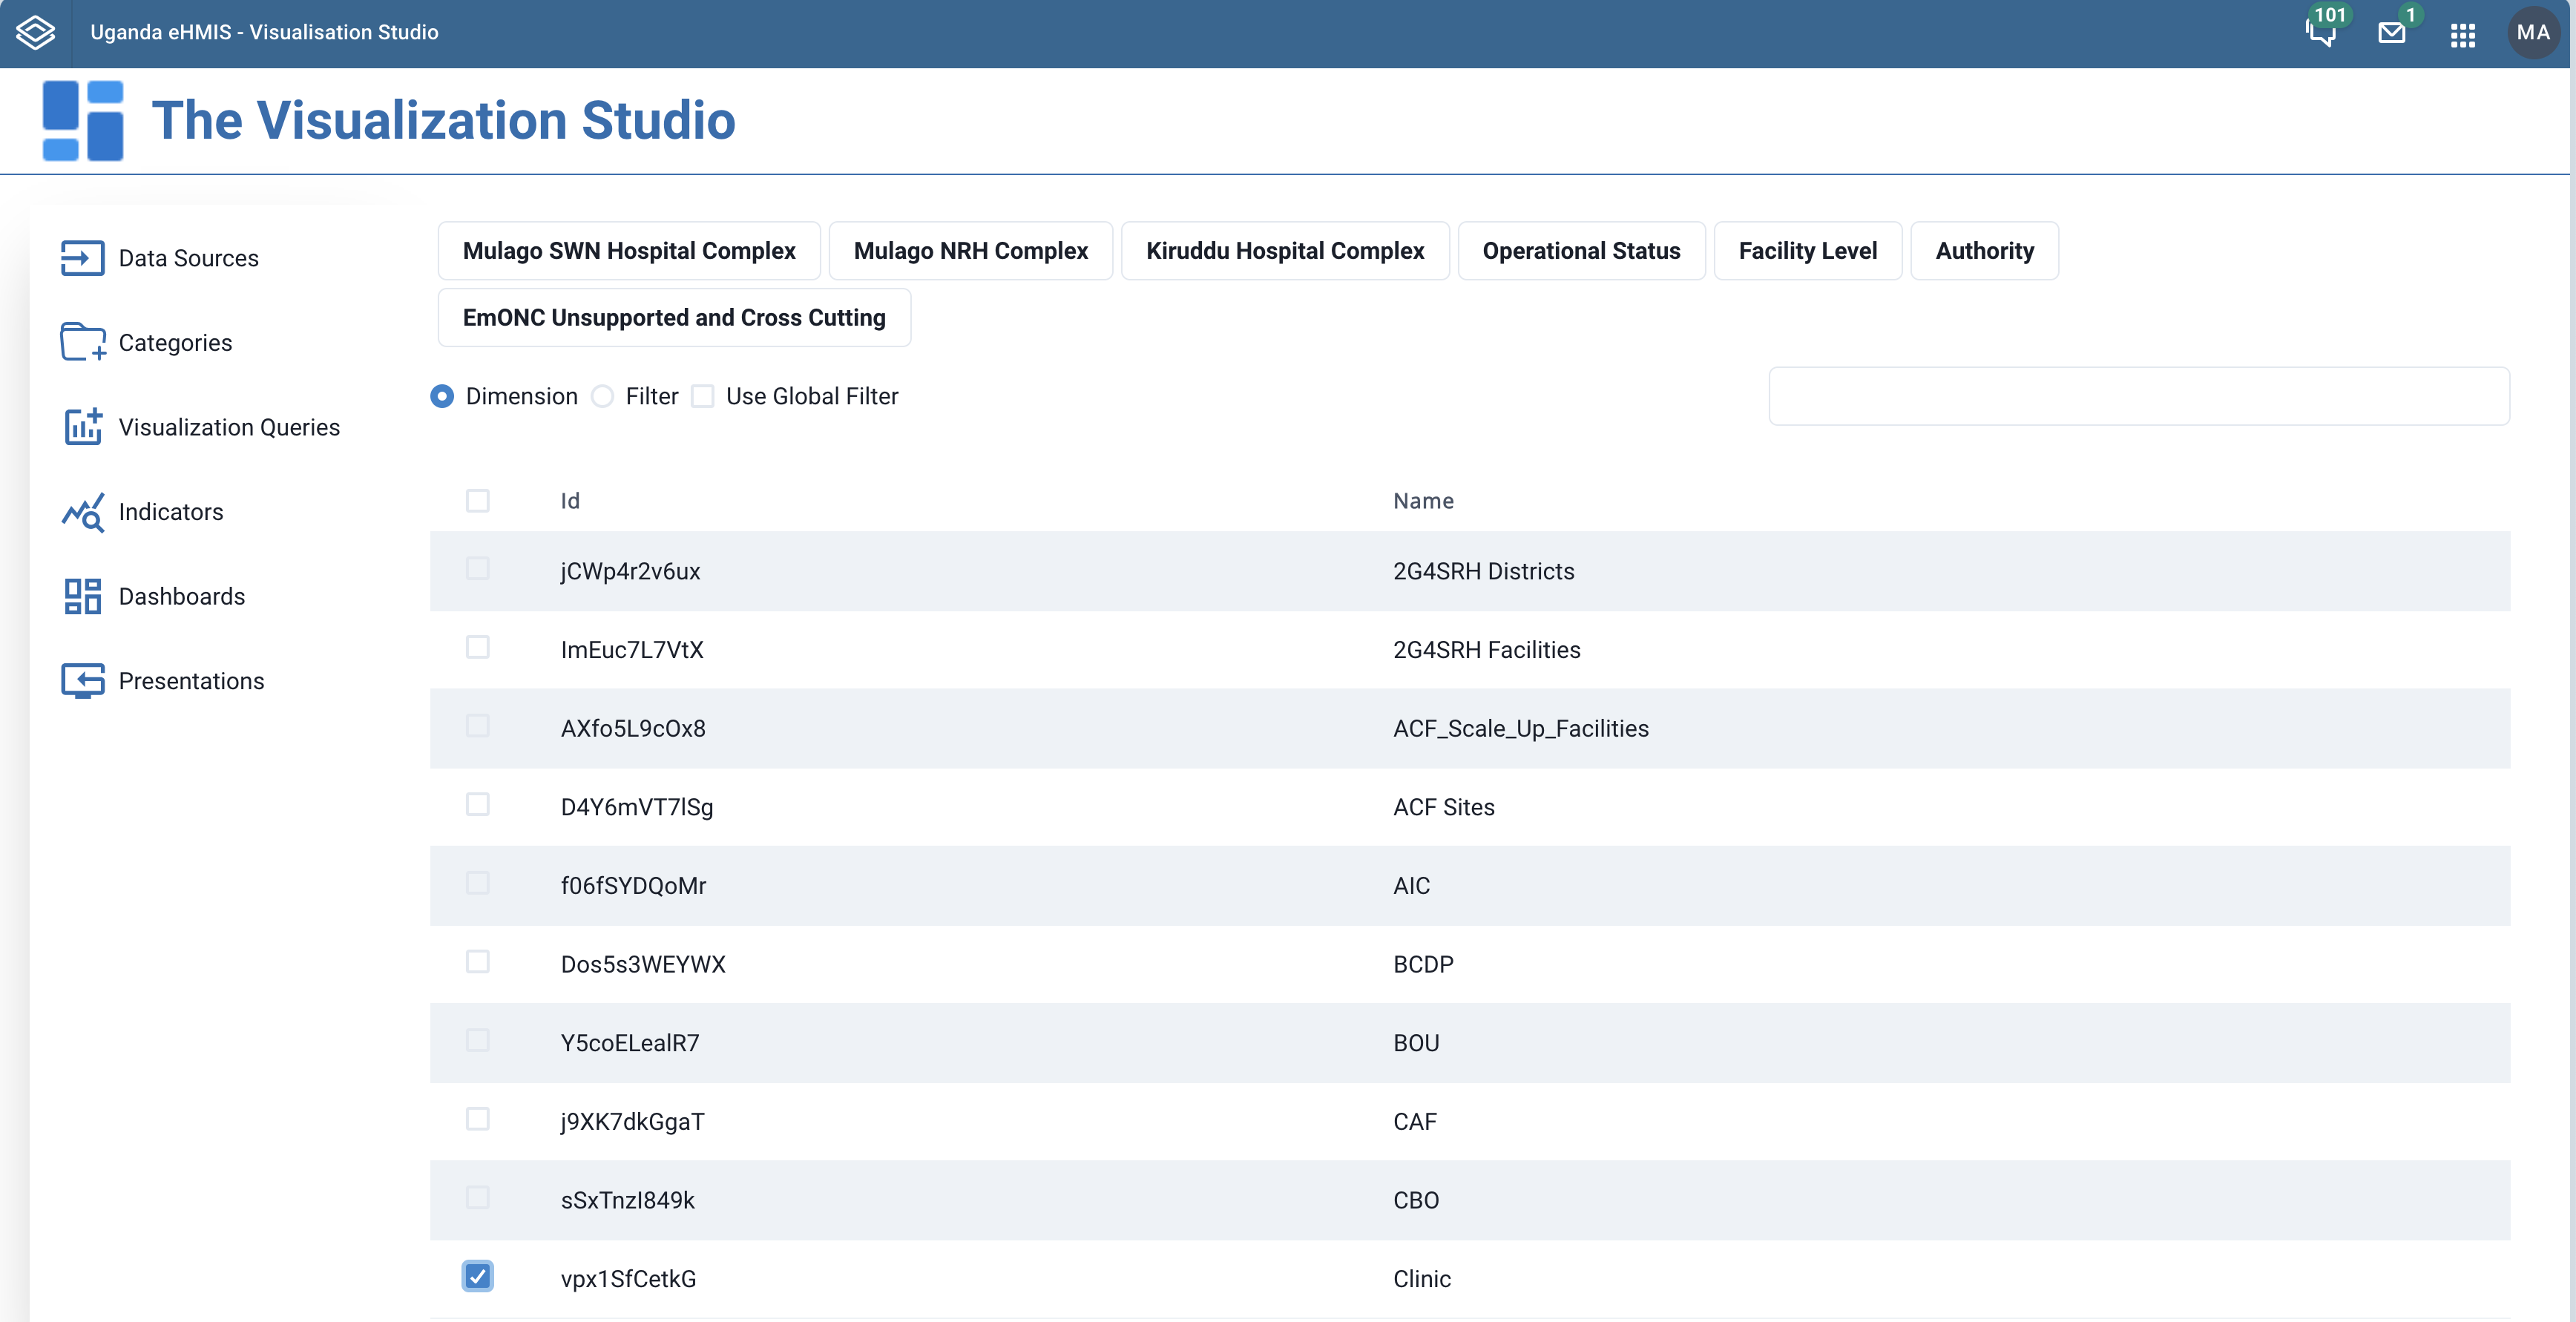Click the Clinic name cell
This screenshot has width=2576, height=1322.
point(1421,1279)
